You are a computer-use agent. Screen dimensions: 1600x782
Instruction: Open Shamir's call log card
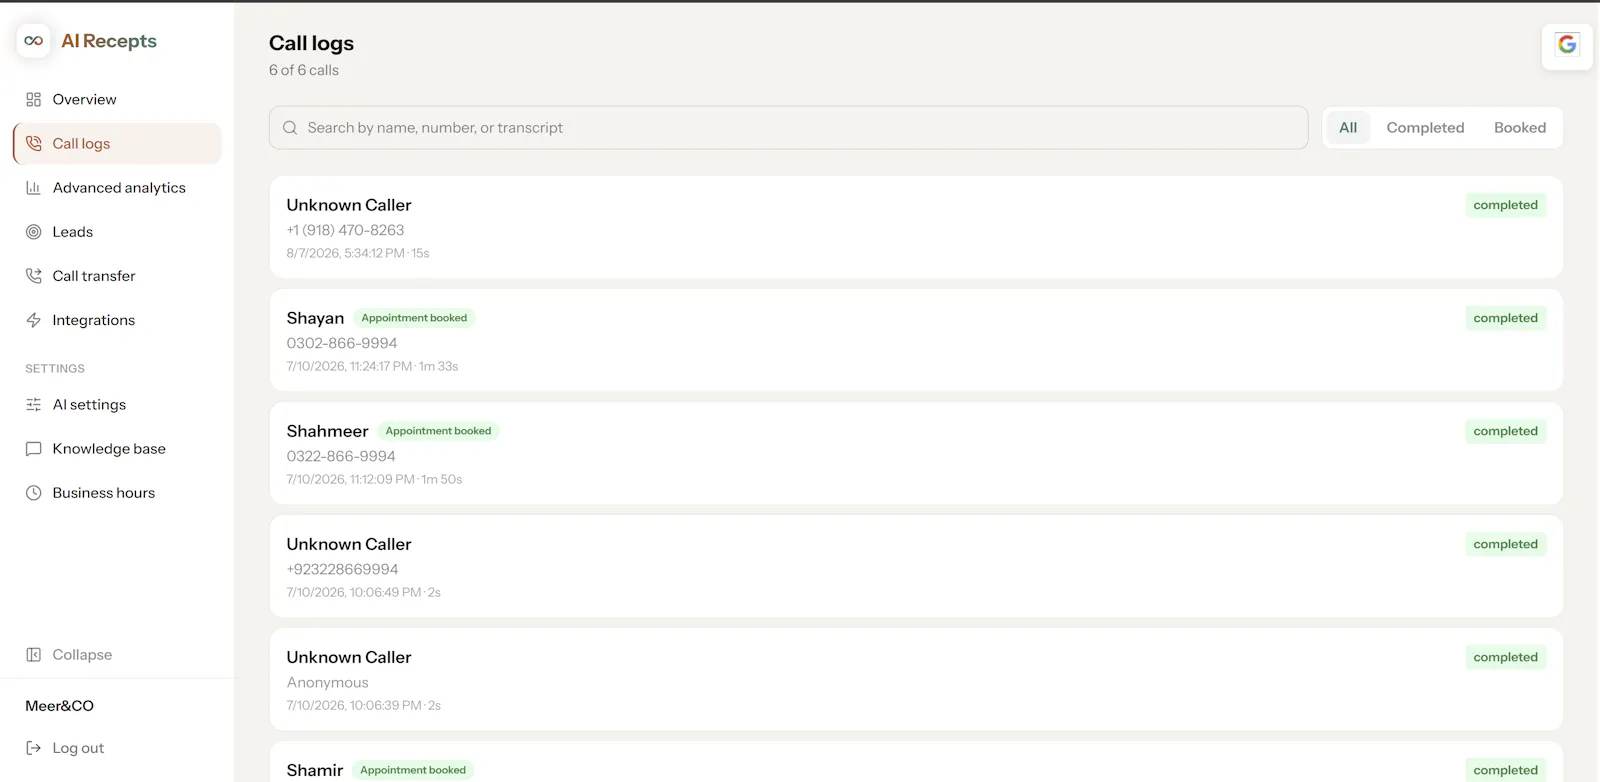[915, 762]
